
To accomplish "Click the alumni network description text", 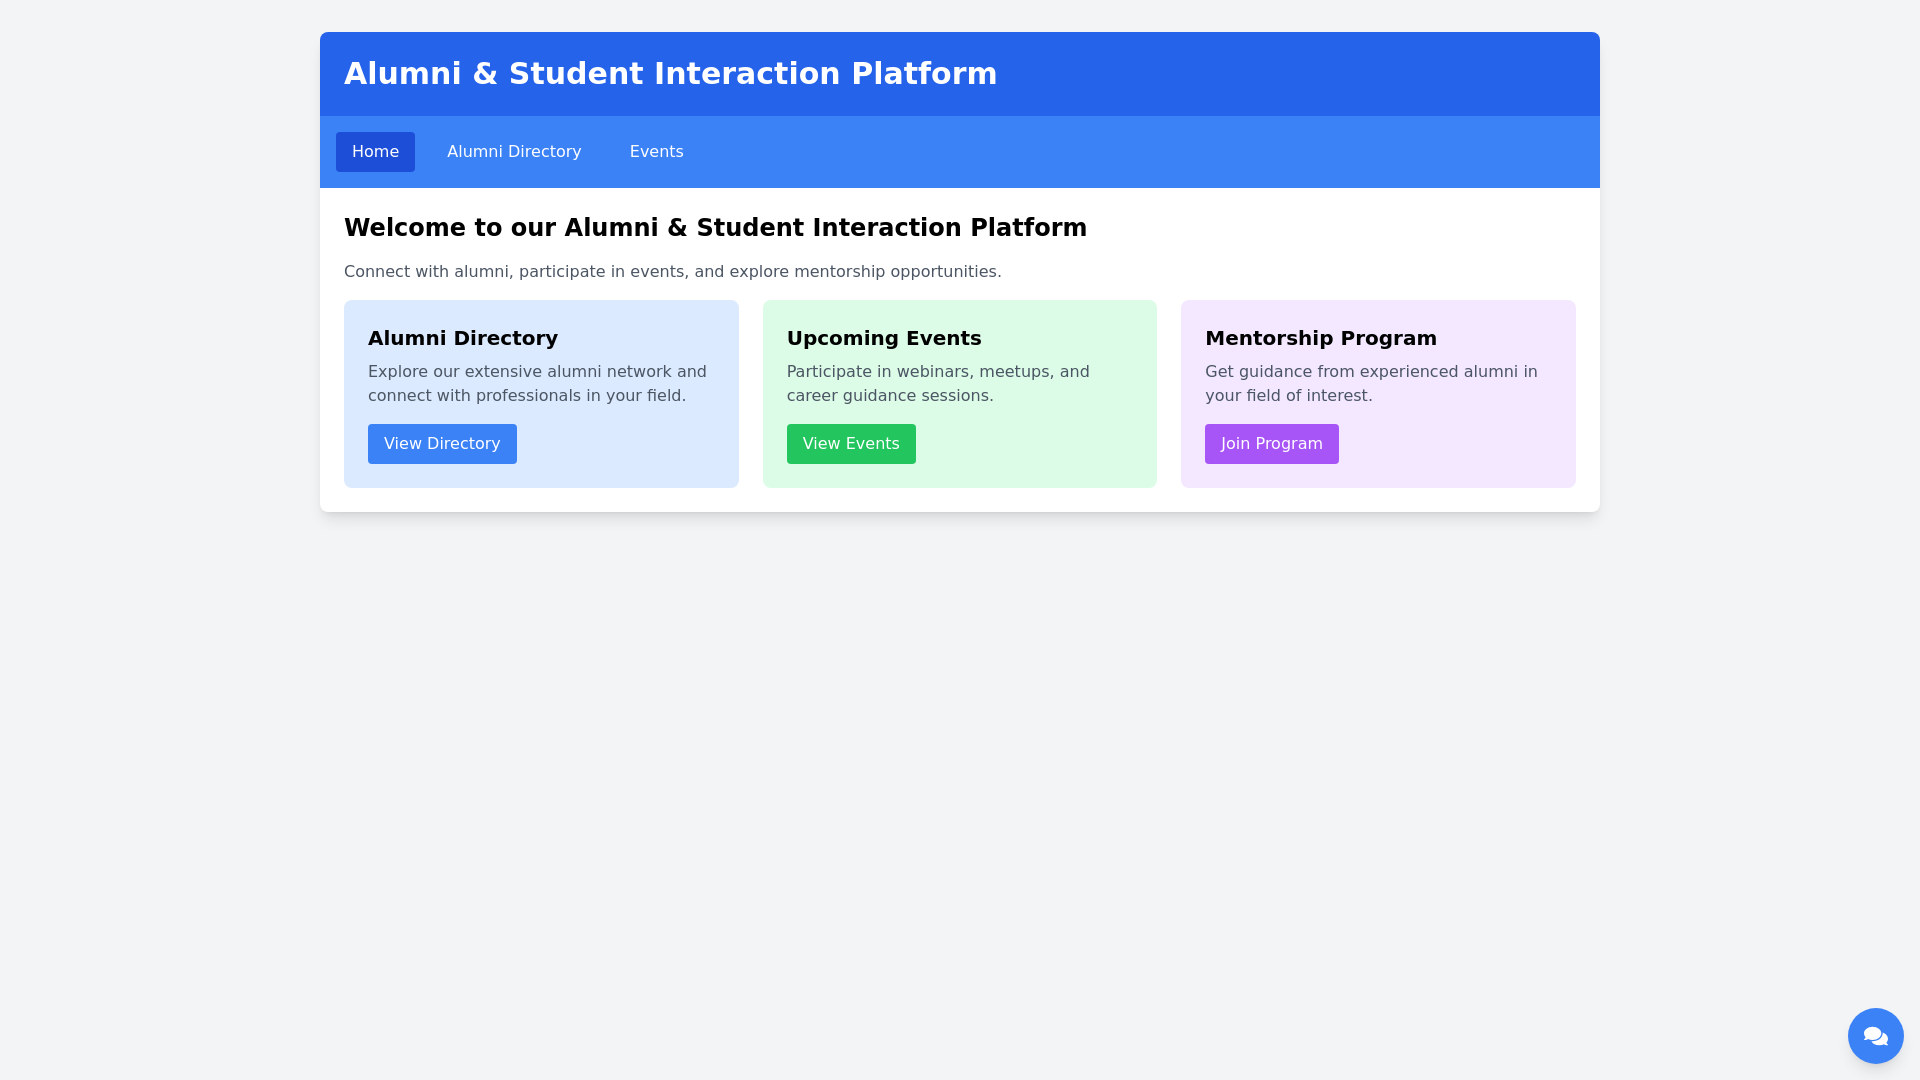I will pyautogui.click(x=537, y=383).
